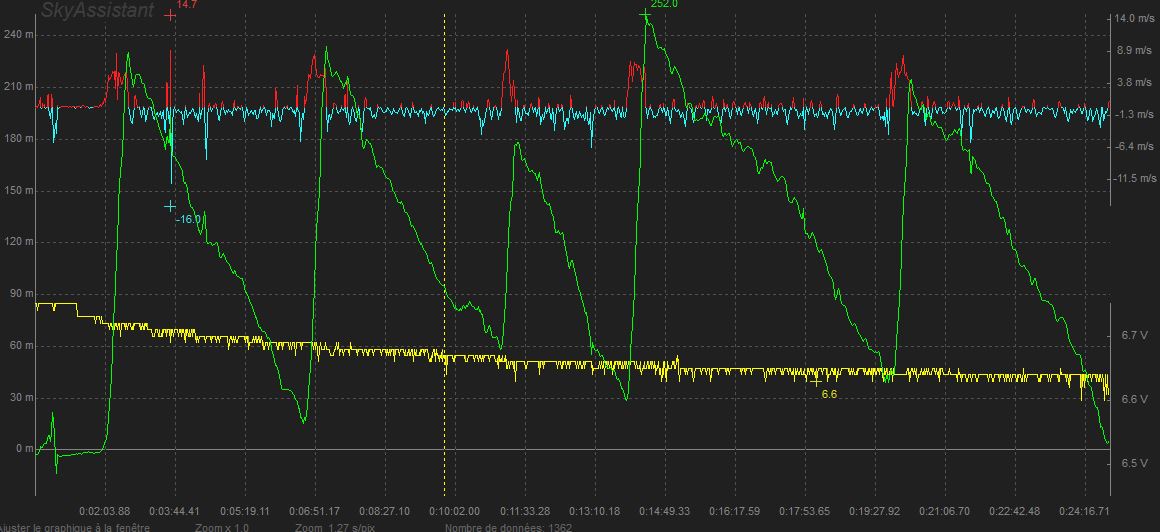Click the 0 m altitude axis label
This screenshot has height=532, width=1160.
23,449
